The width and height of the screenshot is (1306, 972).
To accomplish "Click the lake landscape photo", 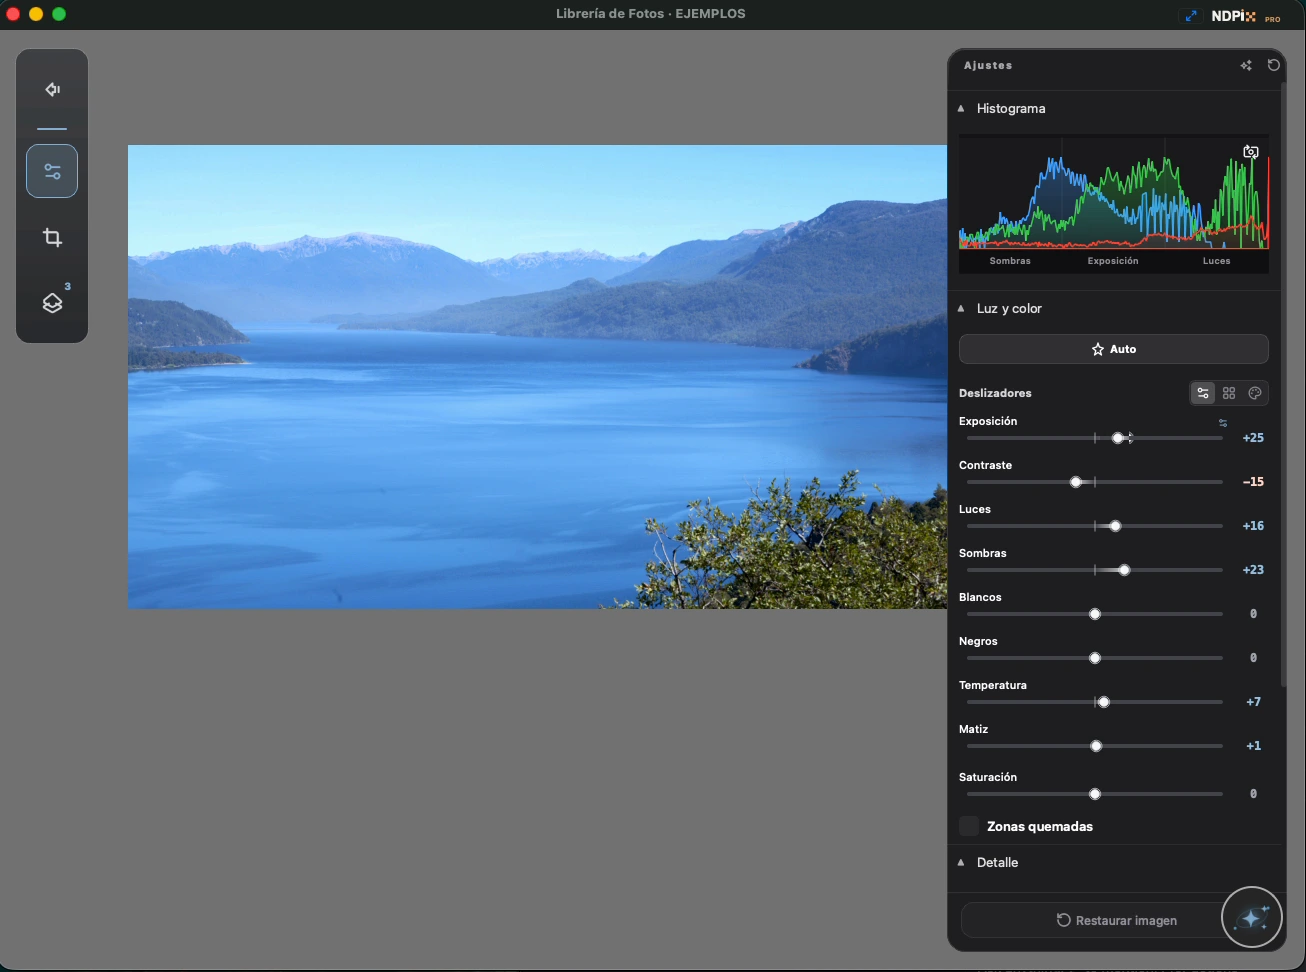I will 537,377.
